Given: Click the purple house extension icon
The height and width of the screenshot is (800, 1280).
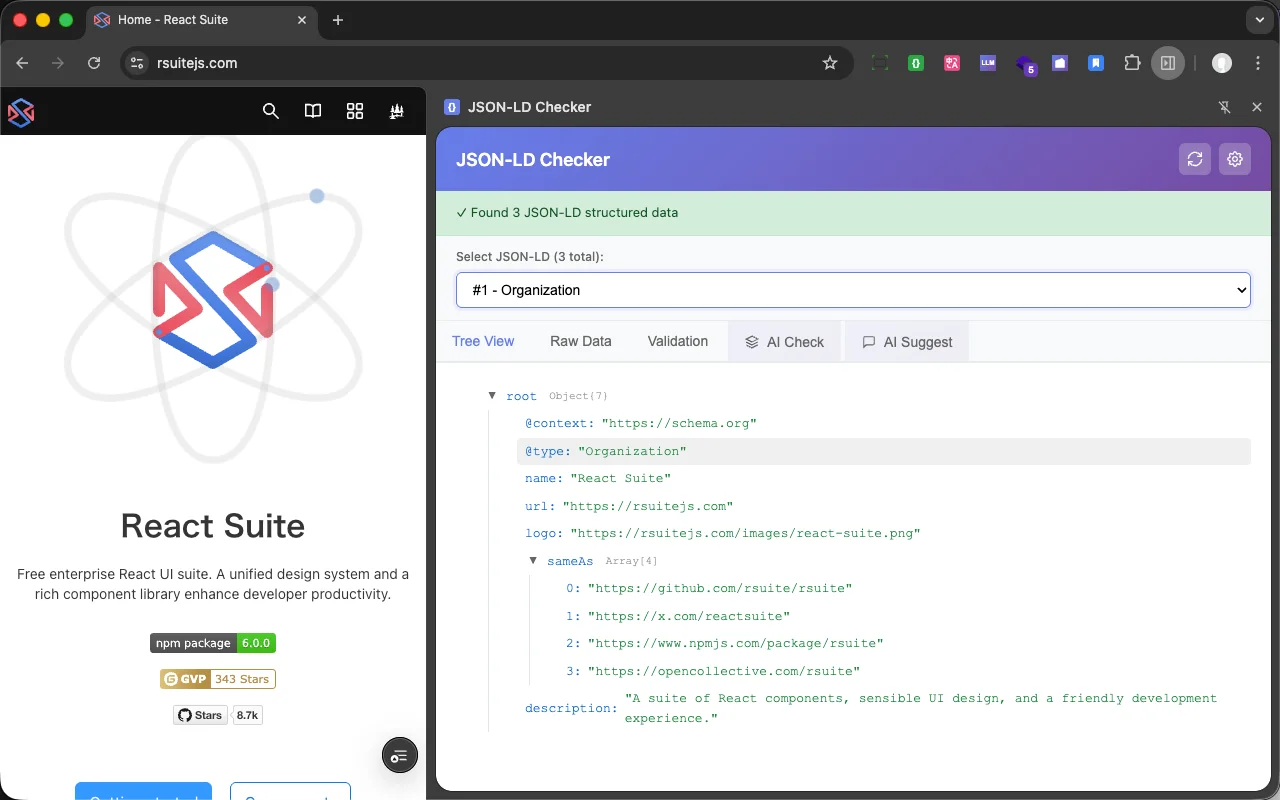Looking at the screenshot, I should 1060,63.
